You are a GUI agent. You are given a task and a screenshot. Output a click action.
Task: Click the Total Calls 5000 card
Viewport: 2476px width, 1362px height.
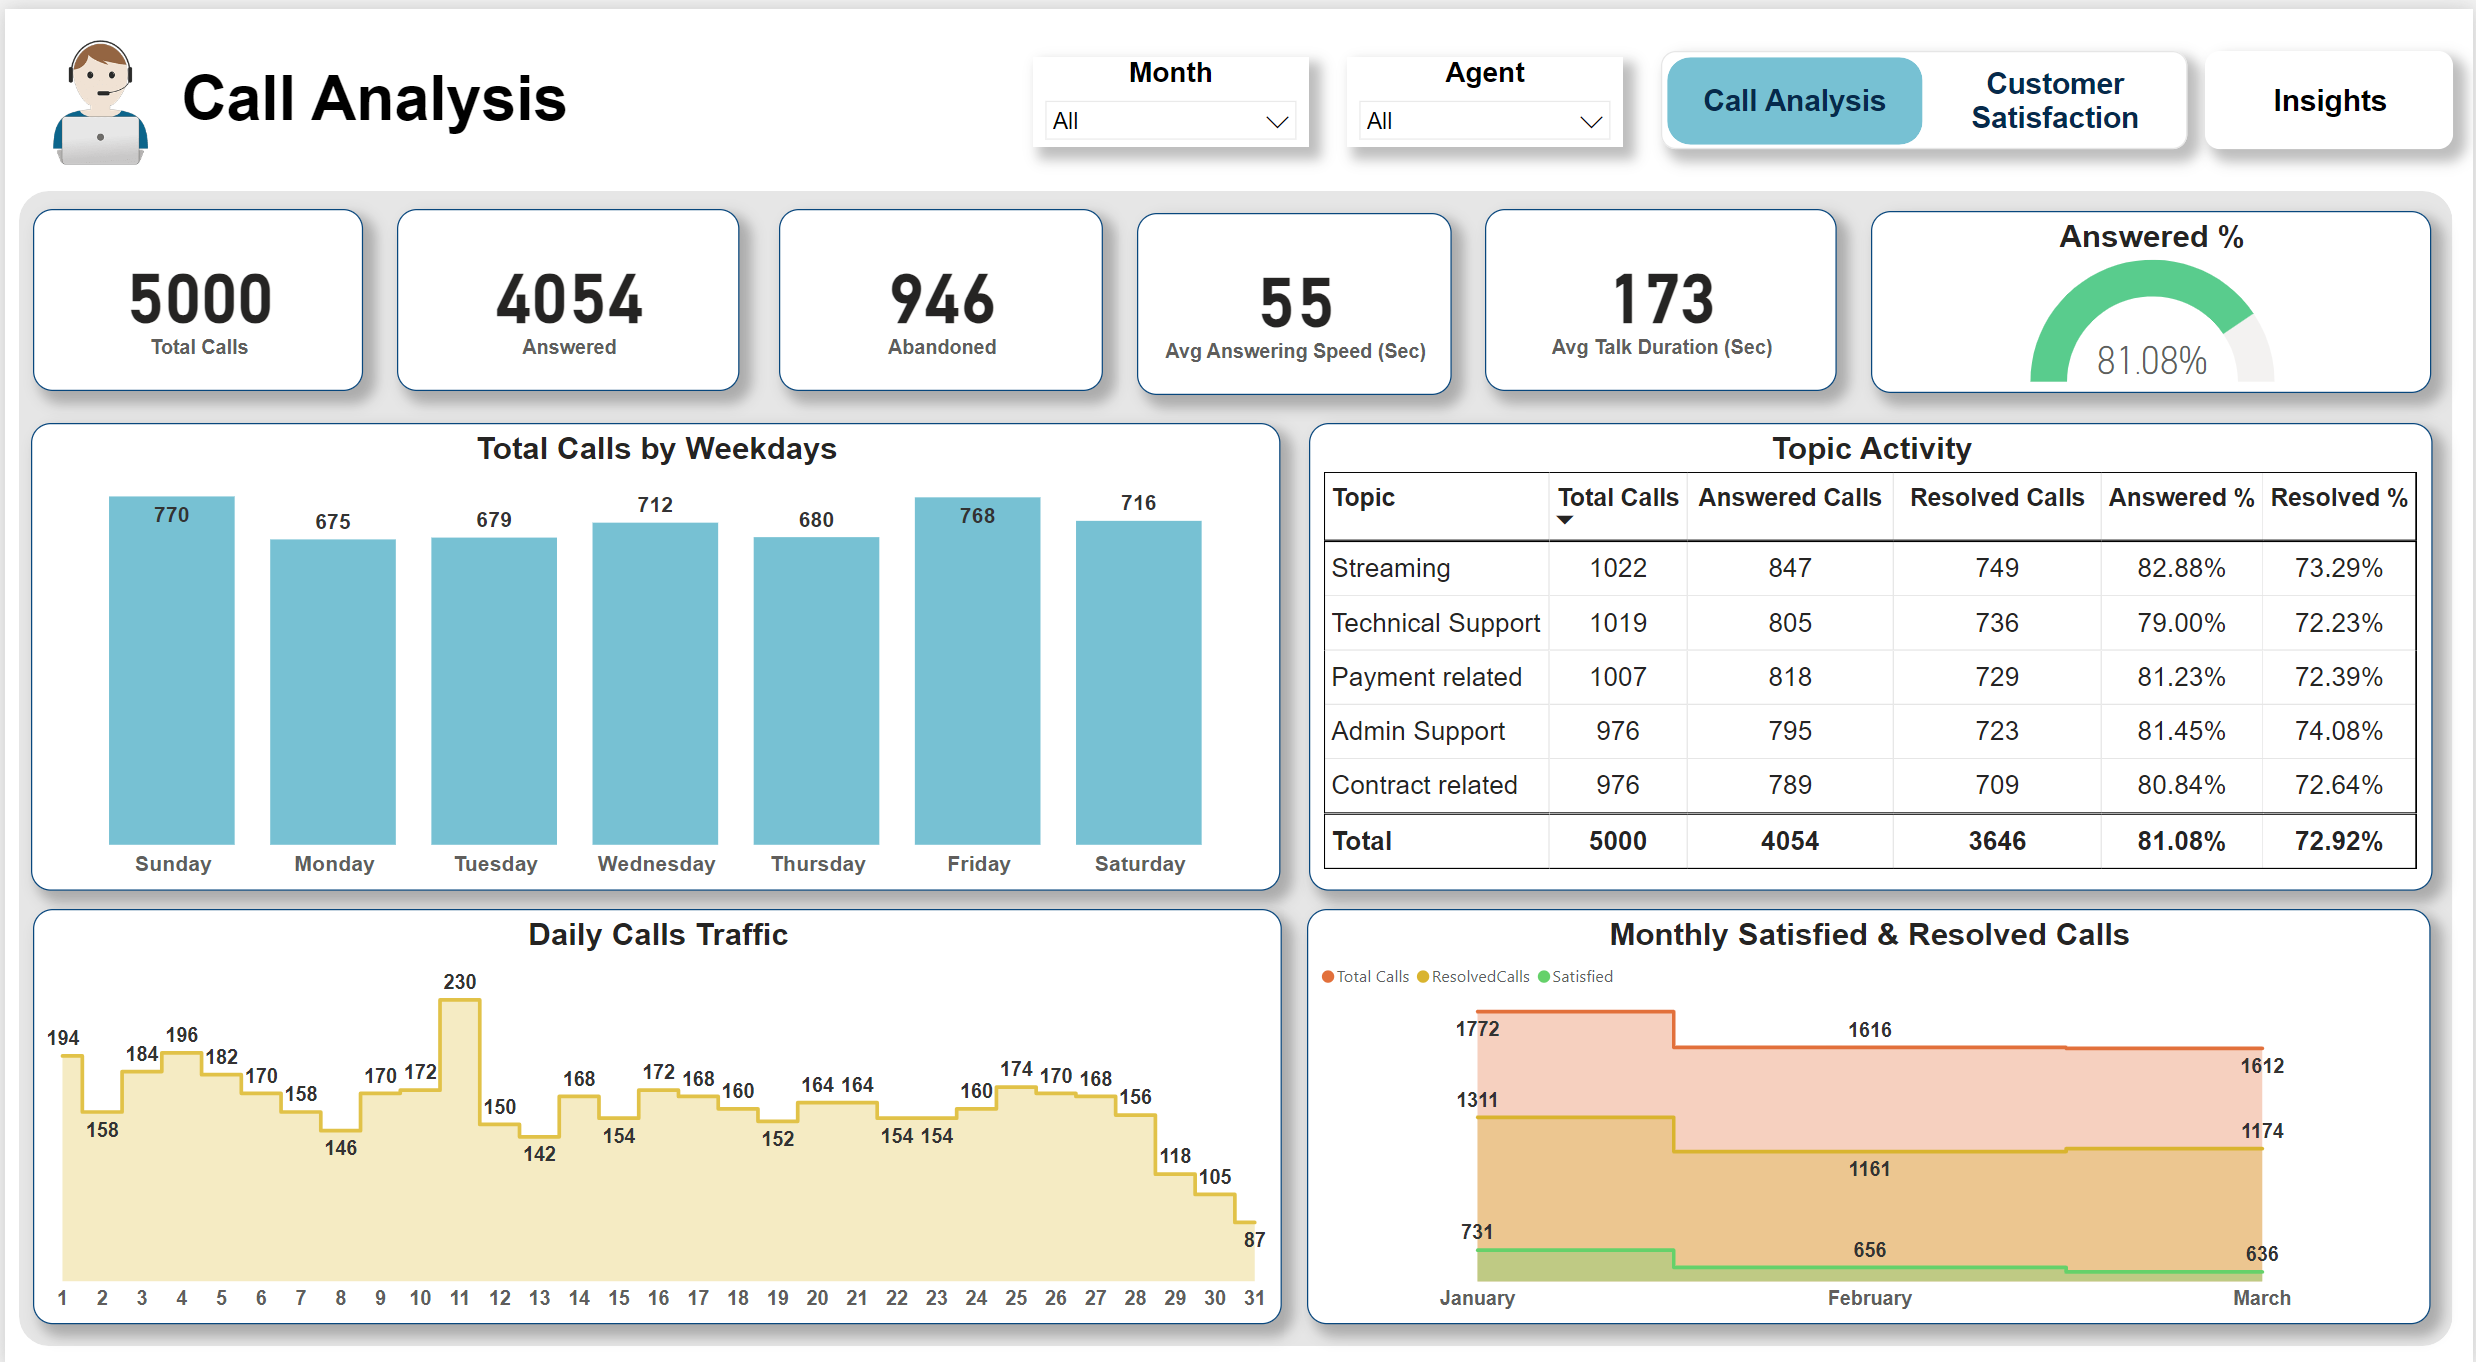(199, 300)
